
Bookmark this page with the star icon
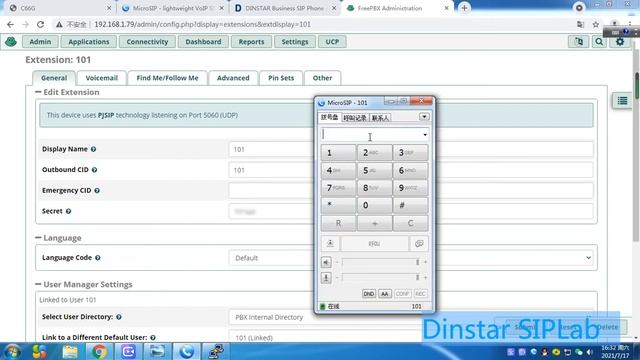[x=596, y=24]
